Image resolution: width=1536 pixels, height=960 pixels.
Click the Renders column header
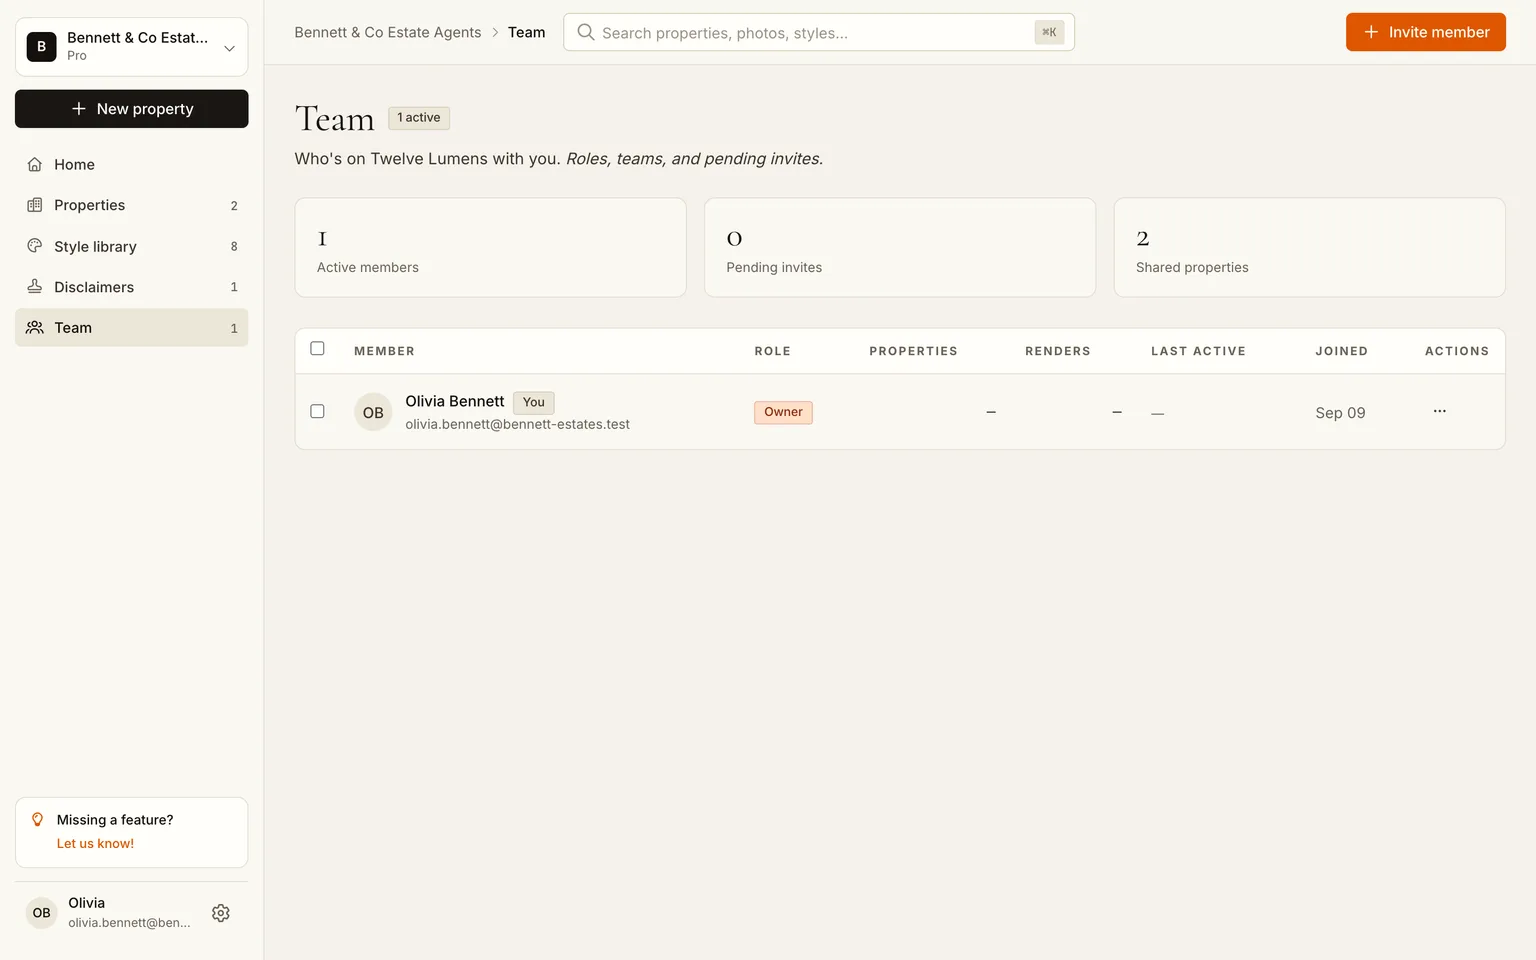(x=1058, y=351)
